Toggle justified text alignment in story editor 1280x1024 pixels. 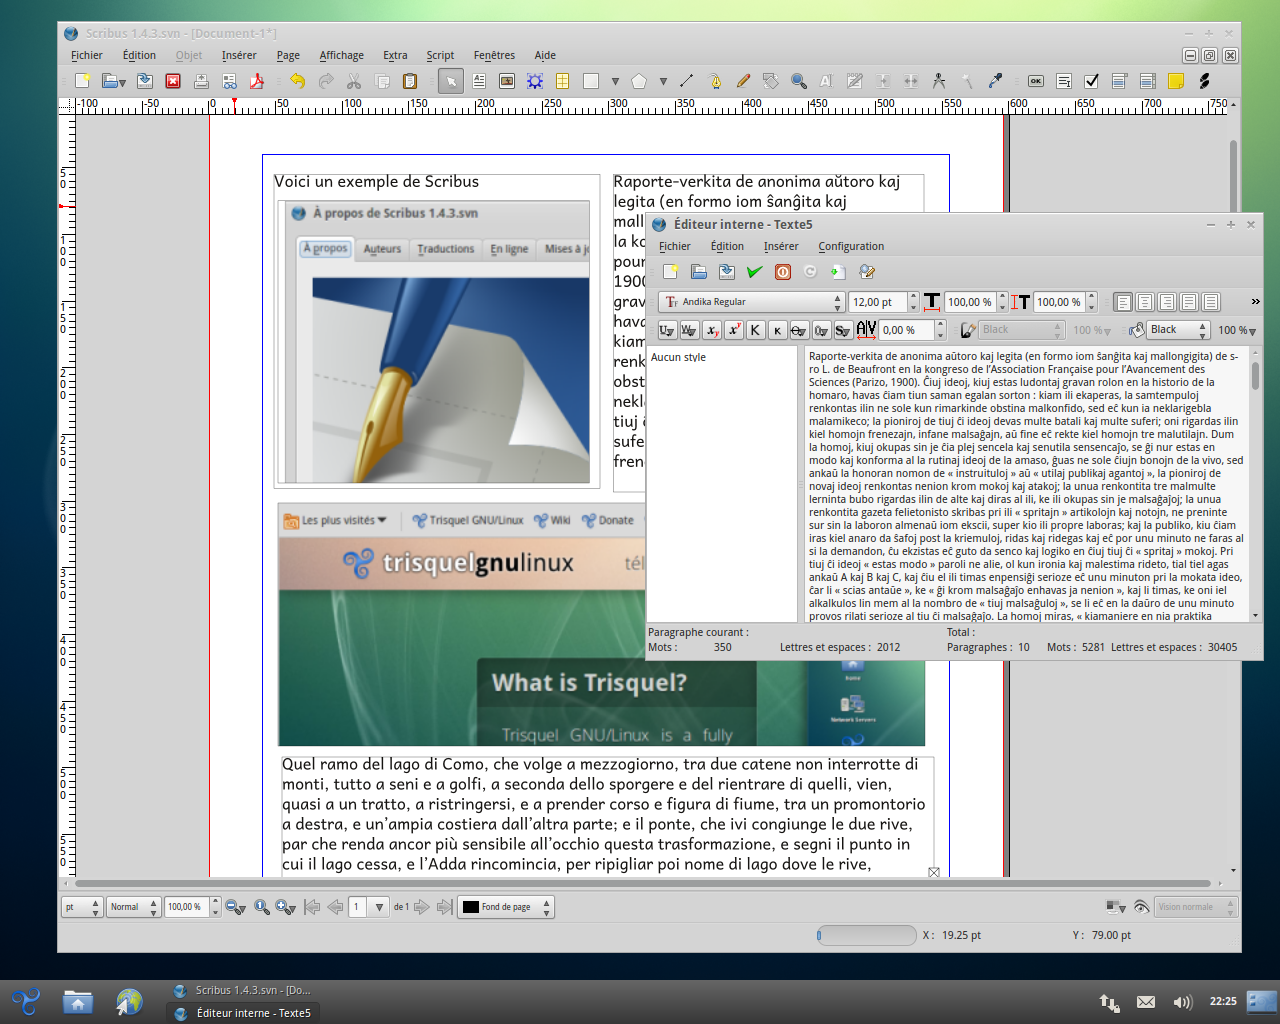pos(1189,301)
